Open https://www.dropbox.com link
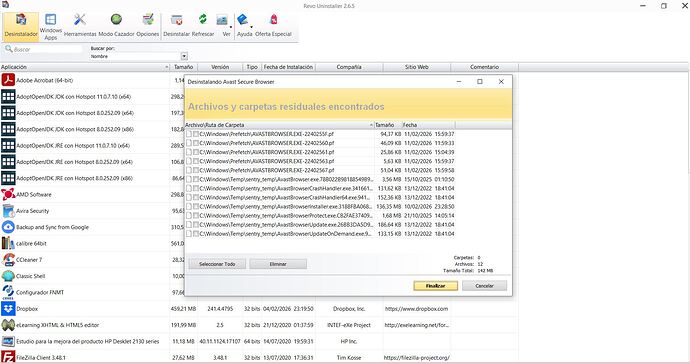This screenshot has width=690, height=363. coord(416,309)
